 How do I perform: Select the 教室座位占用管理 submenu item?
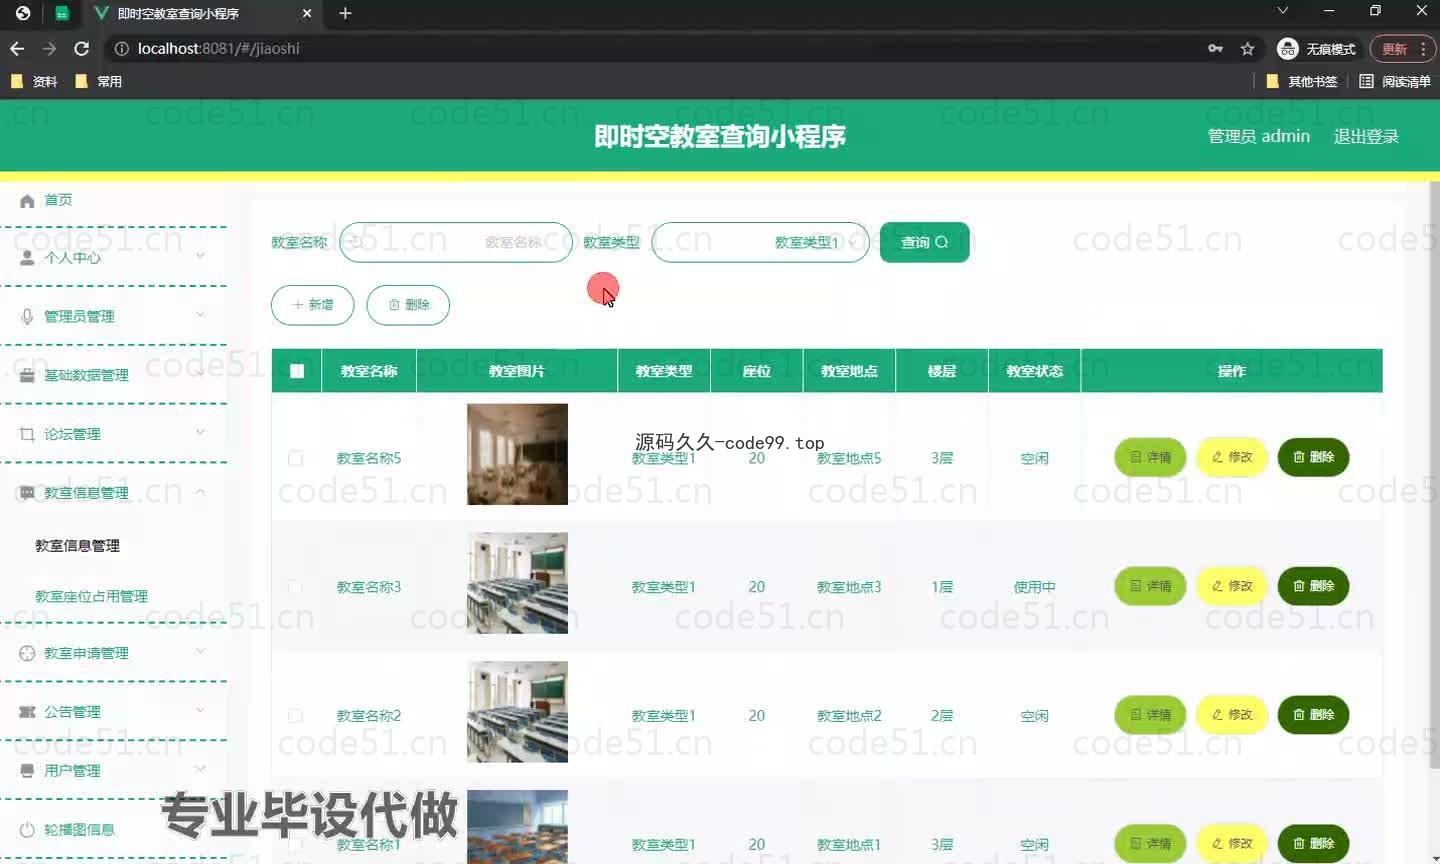coord(91,596)
